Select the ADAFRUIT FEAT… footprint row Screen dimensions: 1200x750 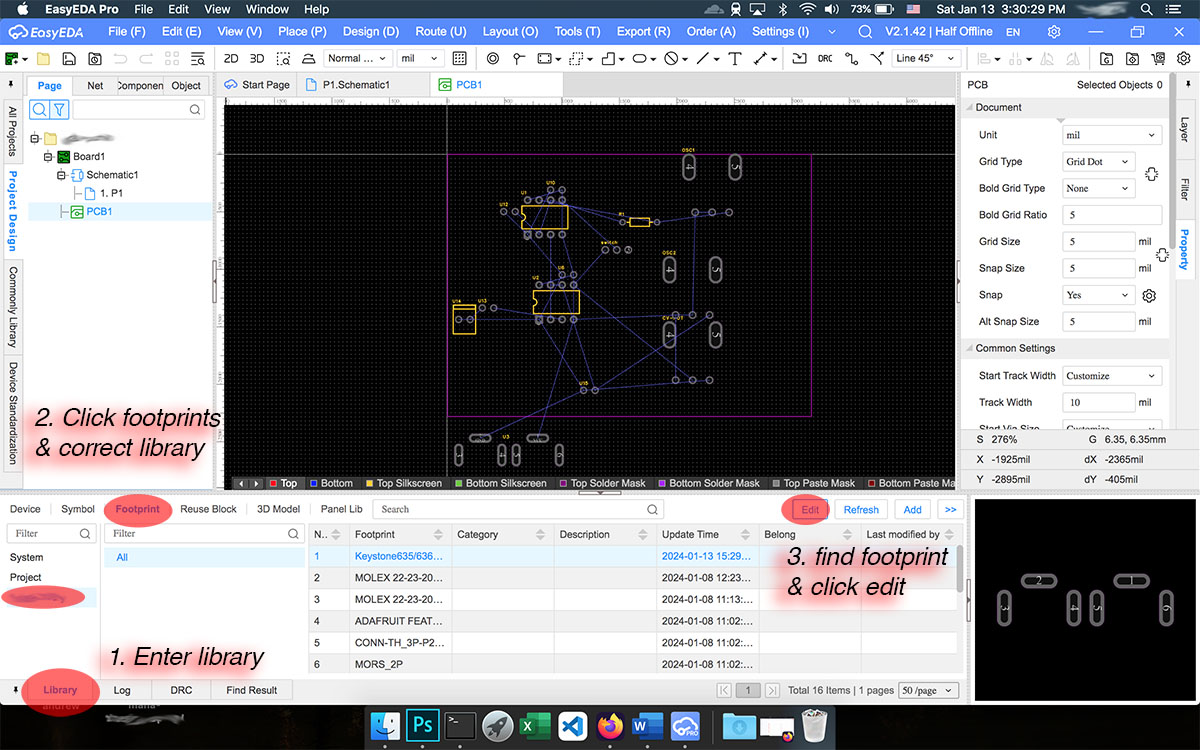pyautogui.click(x=634, y=621)
